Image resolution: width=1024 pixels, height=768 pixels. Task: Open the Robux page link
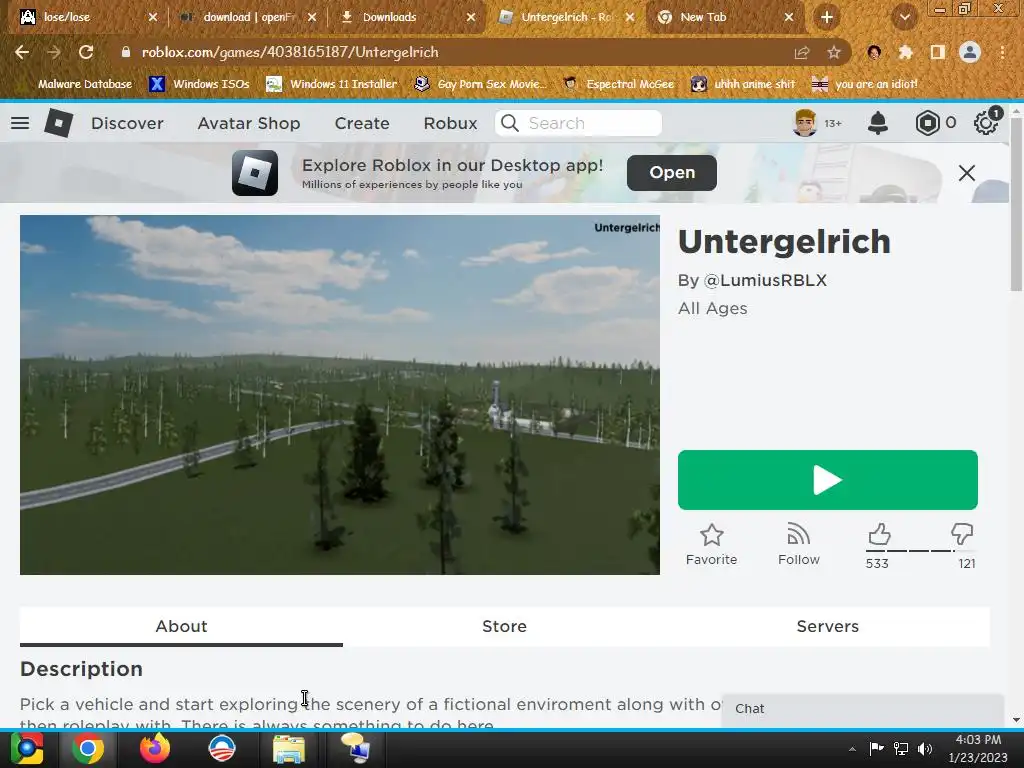pyautogui.click(x=450, y=123)
